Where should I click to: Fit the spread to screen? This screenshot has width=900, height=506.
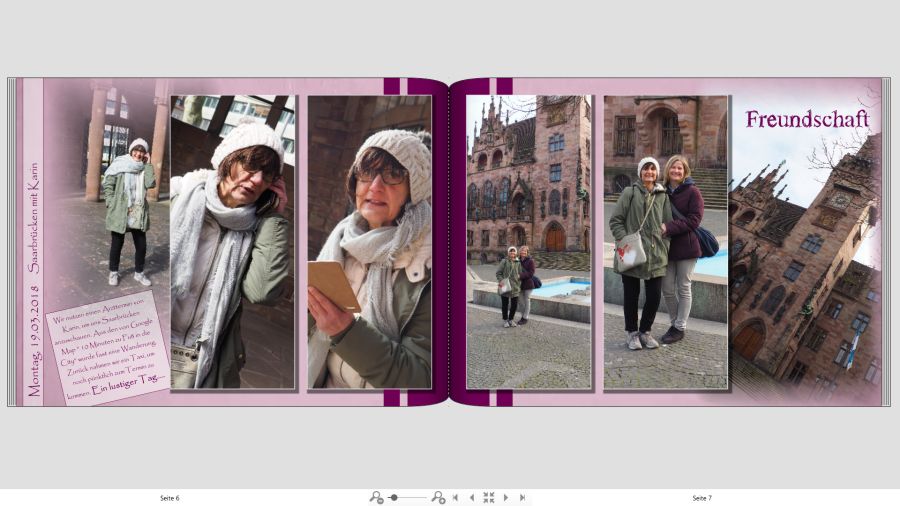click(x=489, y=497)
